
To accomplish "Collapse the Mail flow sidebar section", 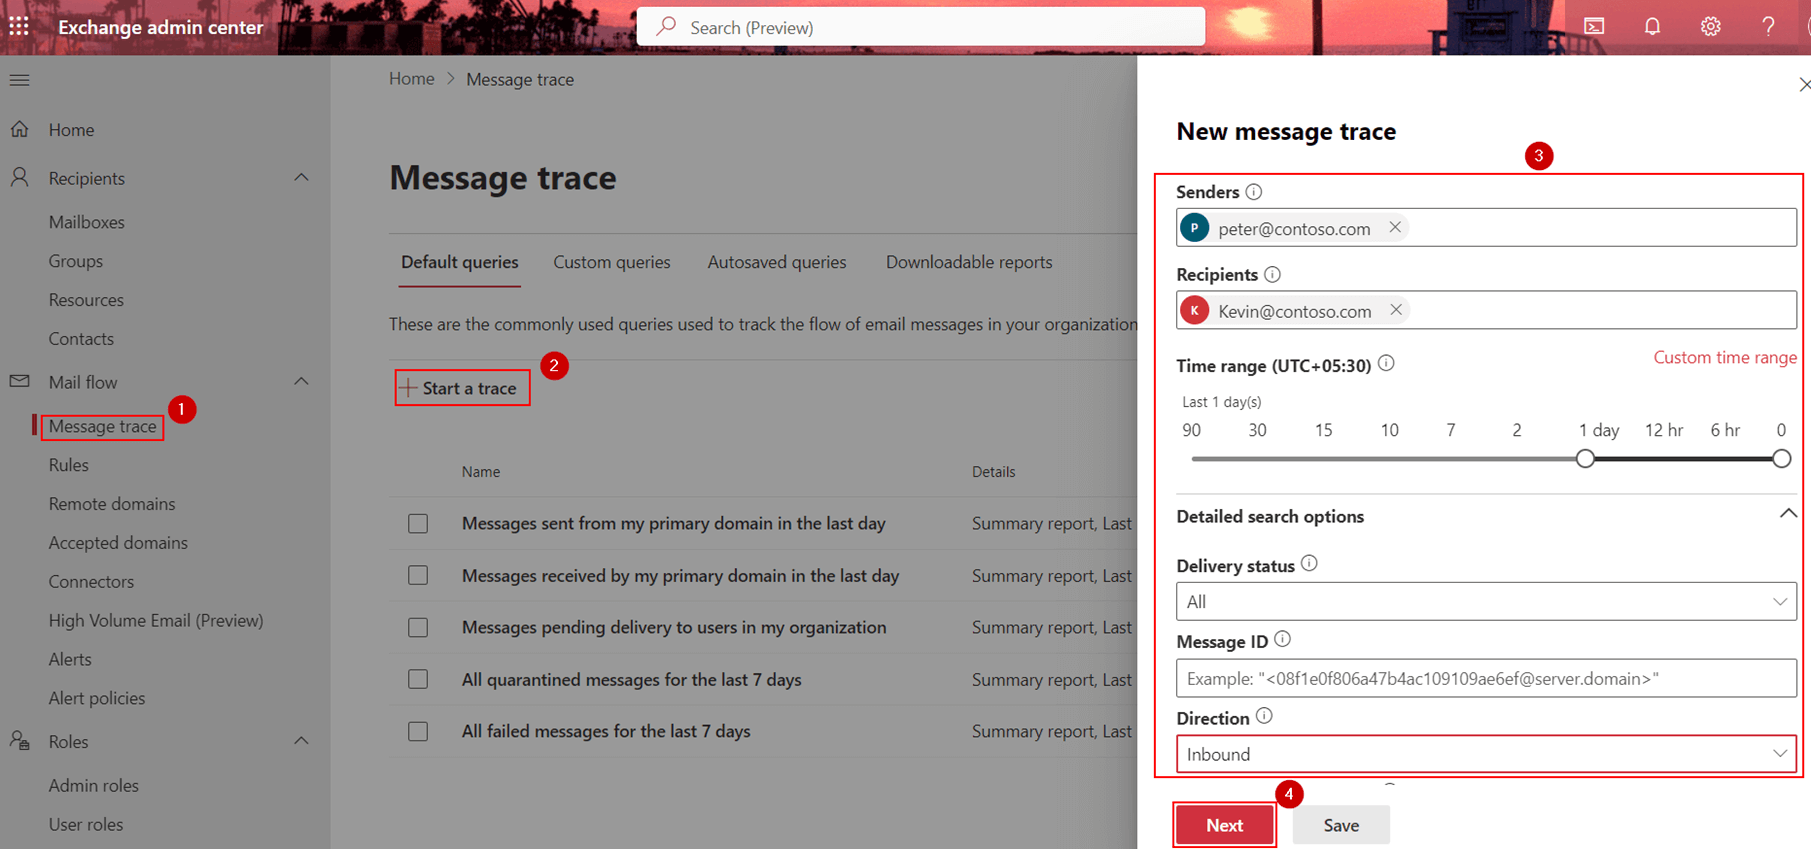I will coord(301,381).
